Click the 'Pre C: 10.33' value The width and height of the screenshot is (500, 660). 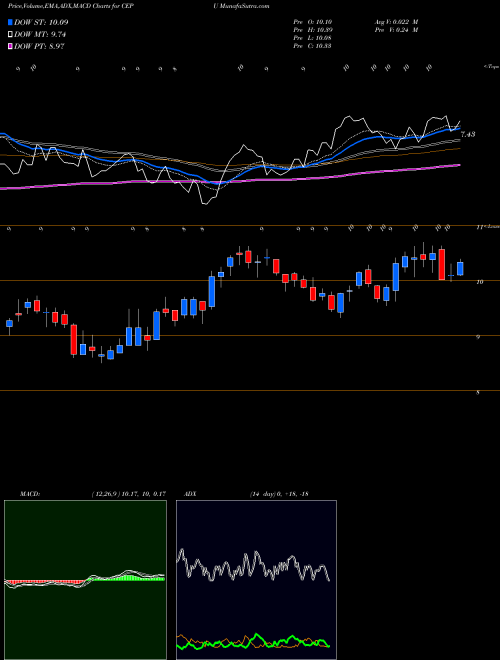(313, 46)
